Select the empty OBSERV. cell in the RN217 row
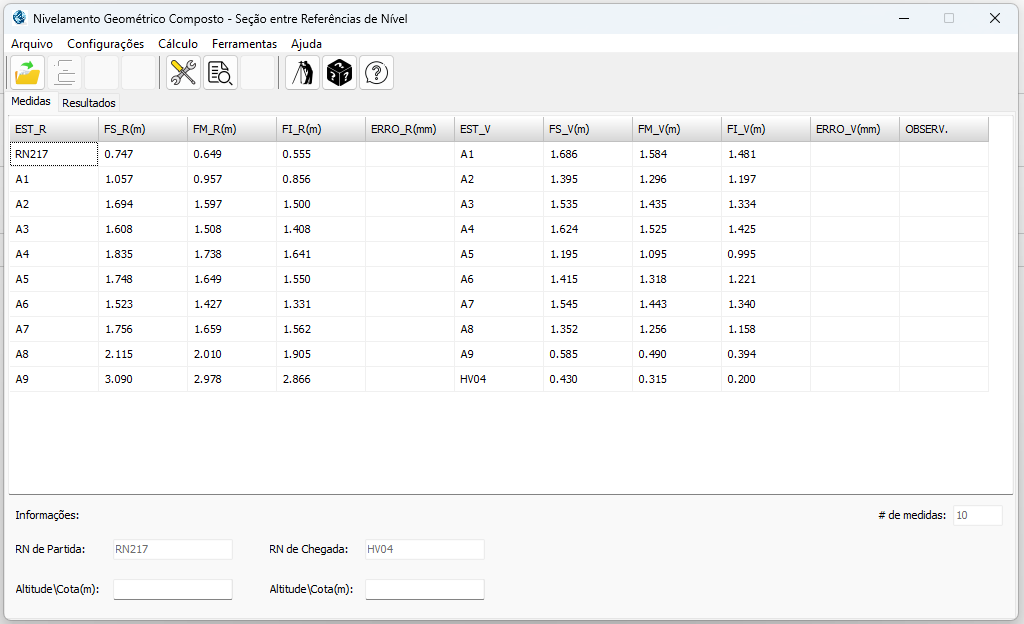 pos(944,154)
